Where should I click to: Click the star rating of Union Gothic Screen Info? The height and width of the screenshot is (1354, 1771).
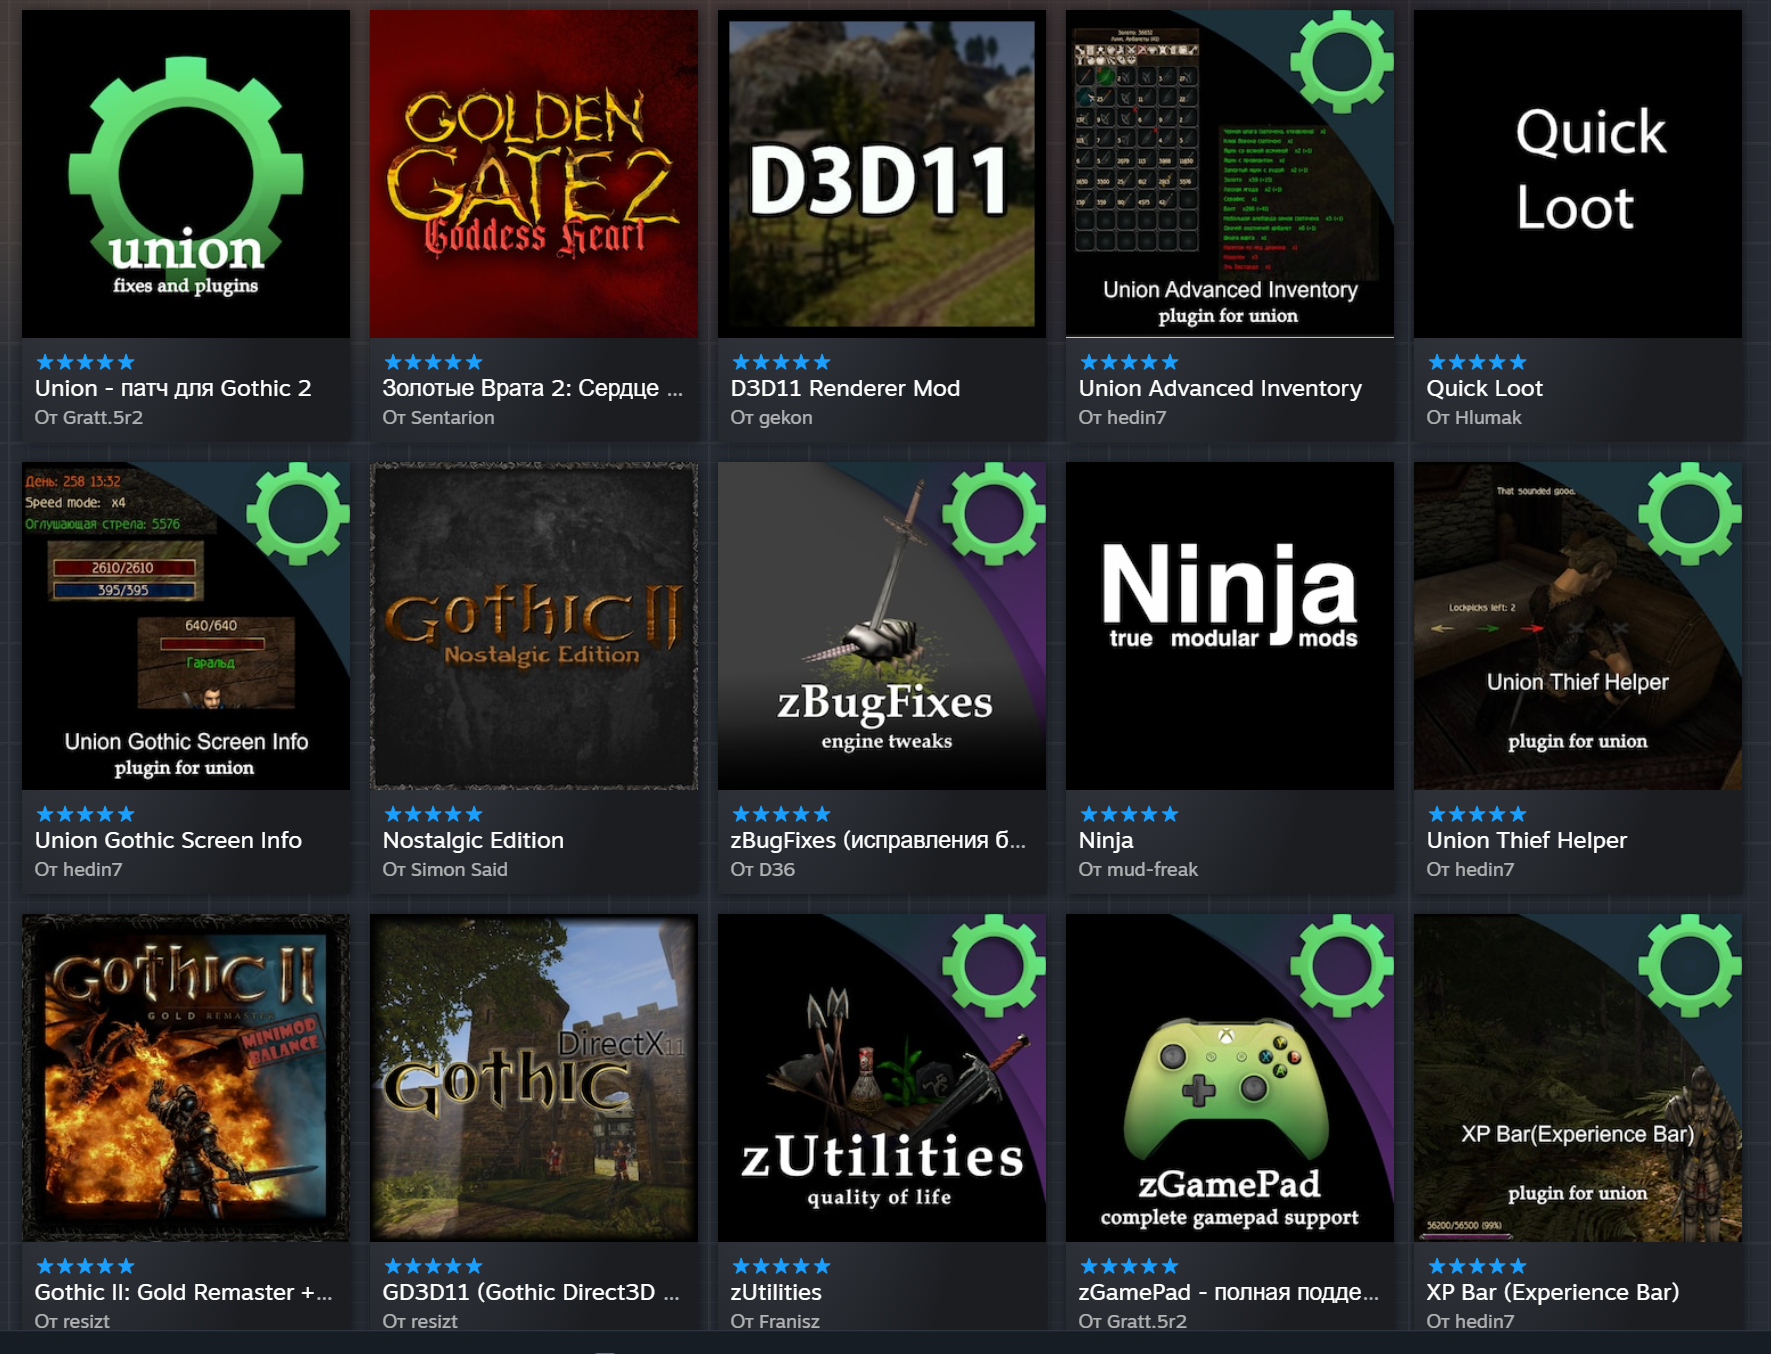(85, 814)
